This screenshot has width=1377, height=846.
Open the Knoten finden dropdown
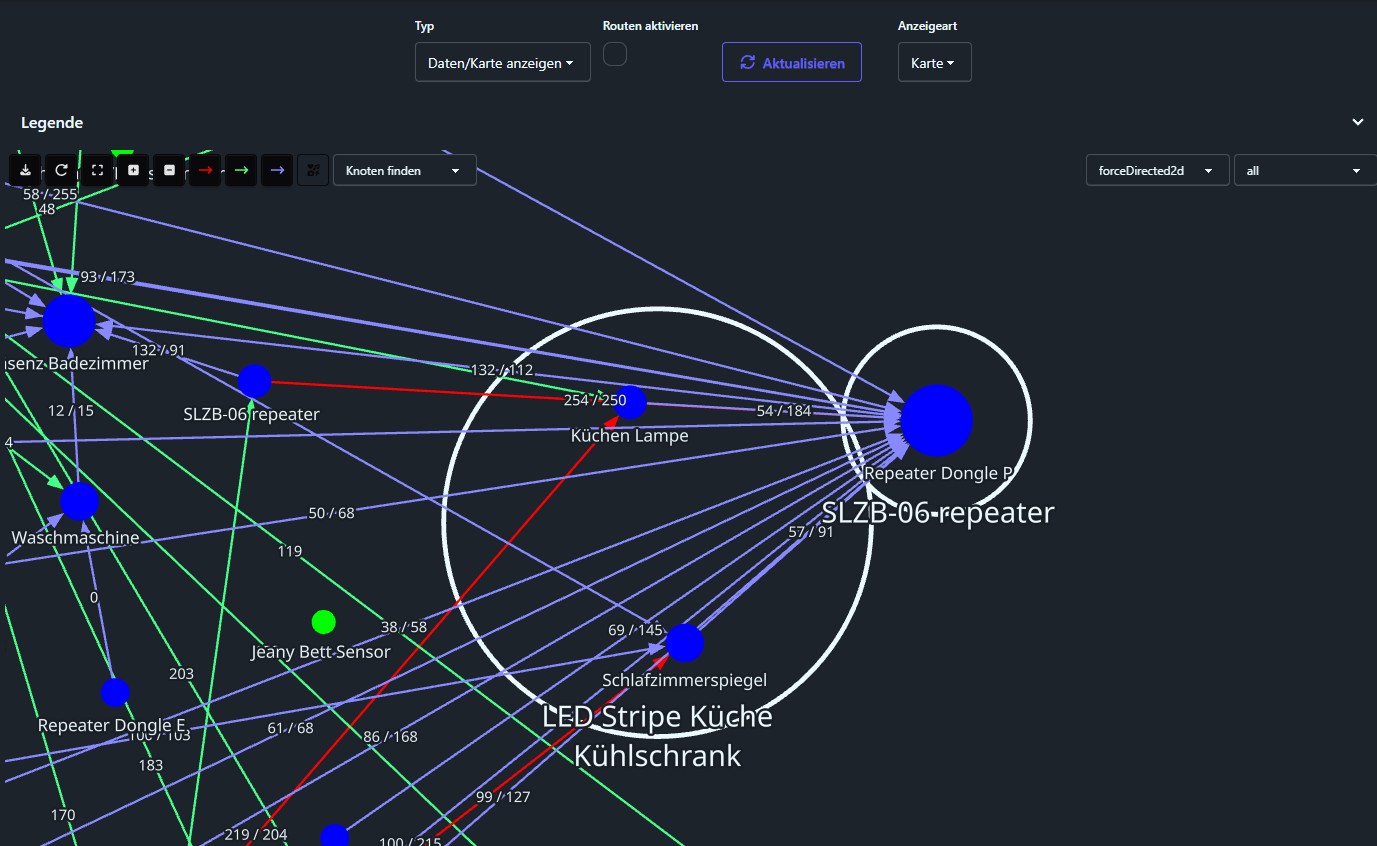[404, 170]
